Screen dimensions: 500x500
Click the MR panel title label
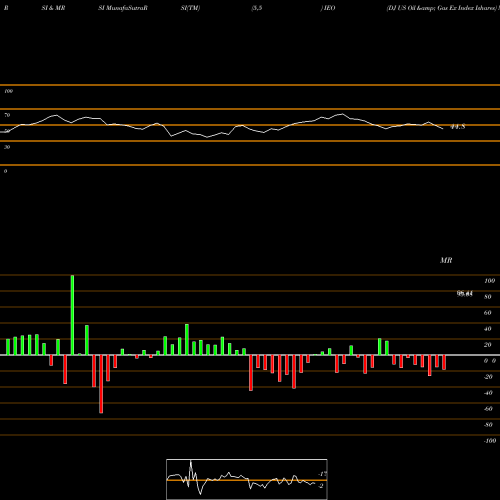tap(446, 260)
